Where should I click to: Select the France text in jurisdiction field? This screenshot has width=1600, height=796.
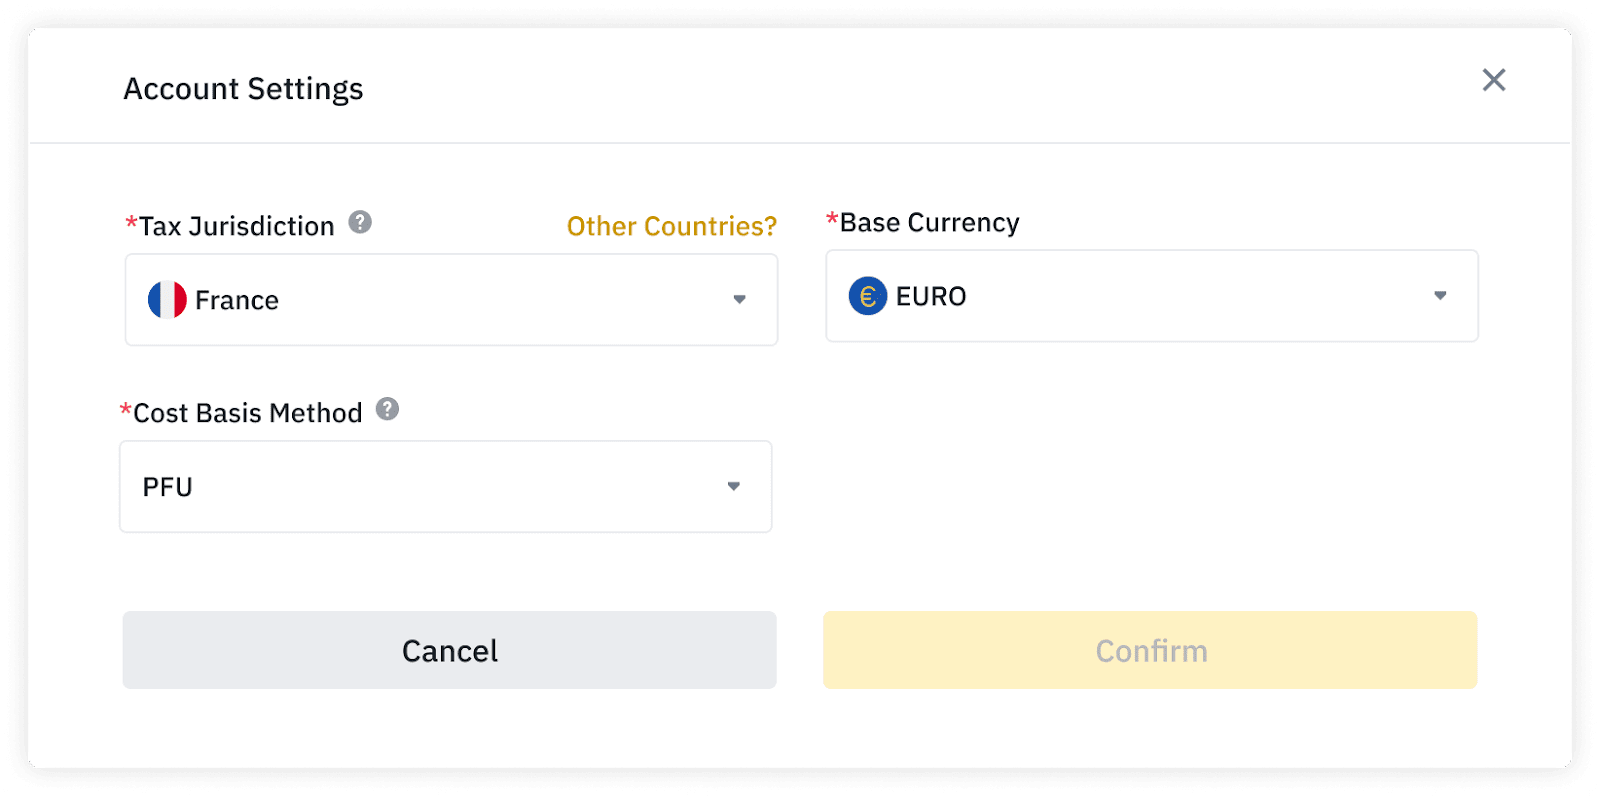click(237, 300)
